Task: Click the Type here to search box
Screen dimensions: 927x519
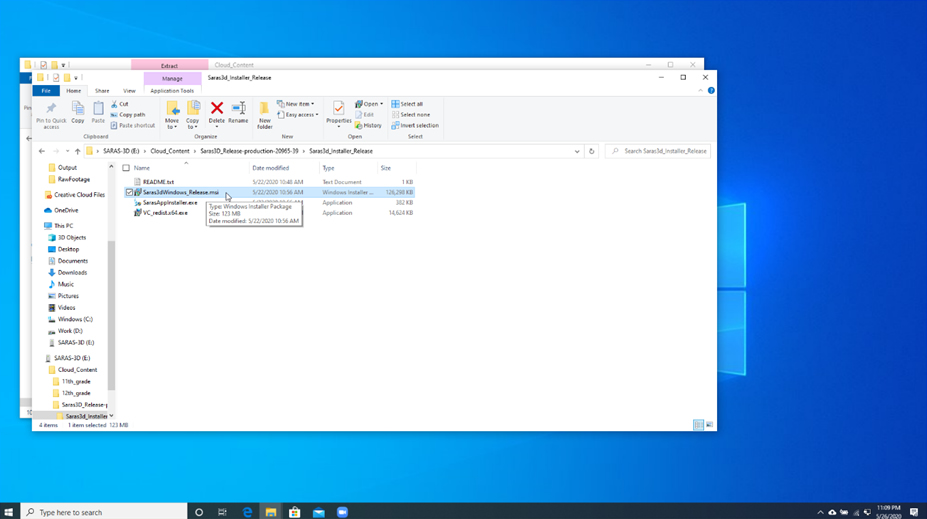Action: [x=104, y=512]
